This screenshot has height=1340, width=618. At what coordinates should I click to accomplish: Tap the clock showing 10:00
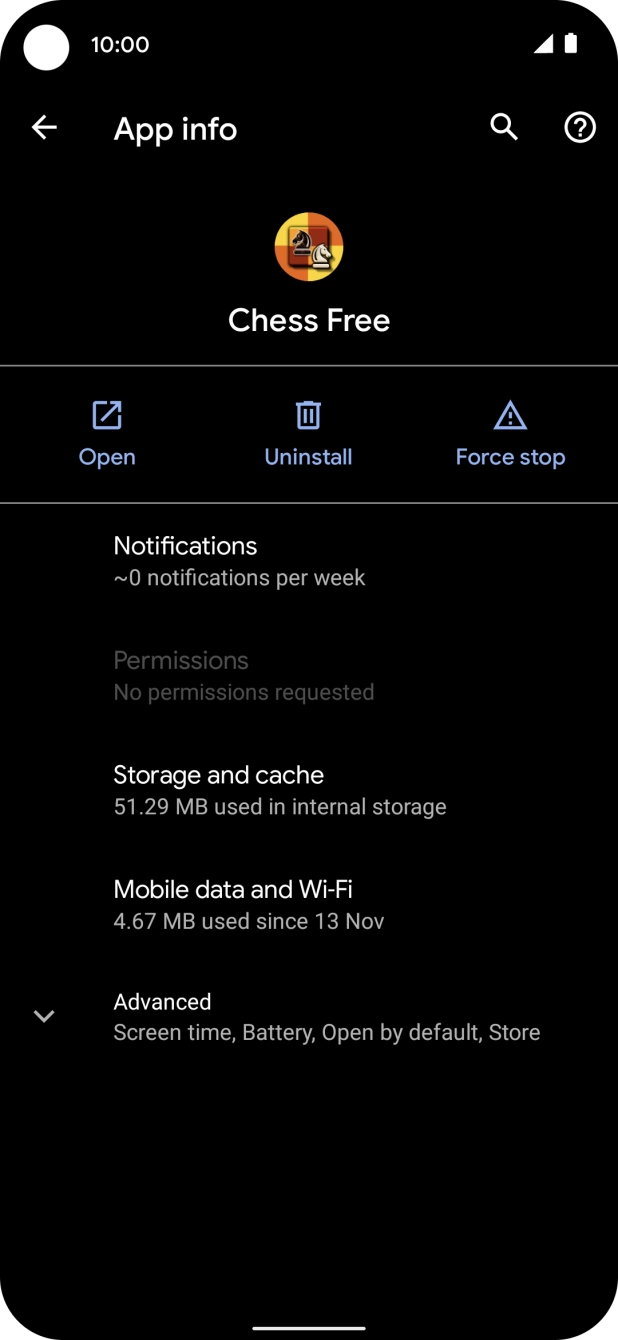[120, 44]
